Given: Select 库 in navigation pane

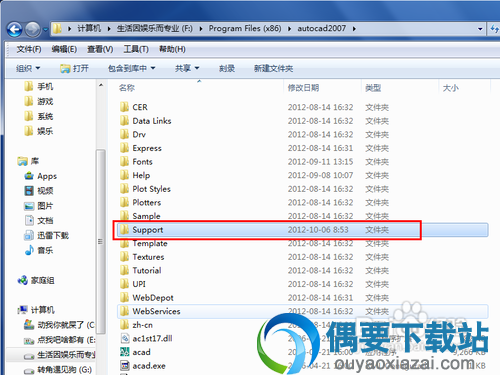Looking at the screenshot, I should click(35, 161).
